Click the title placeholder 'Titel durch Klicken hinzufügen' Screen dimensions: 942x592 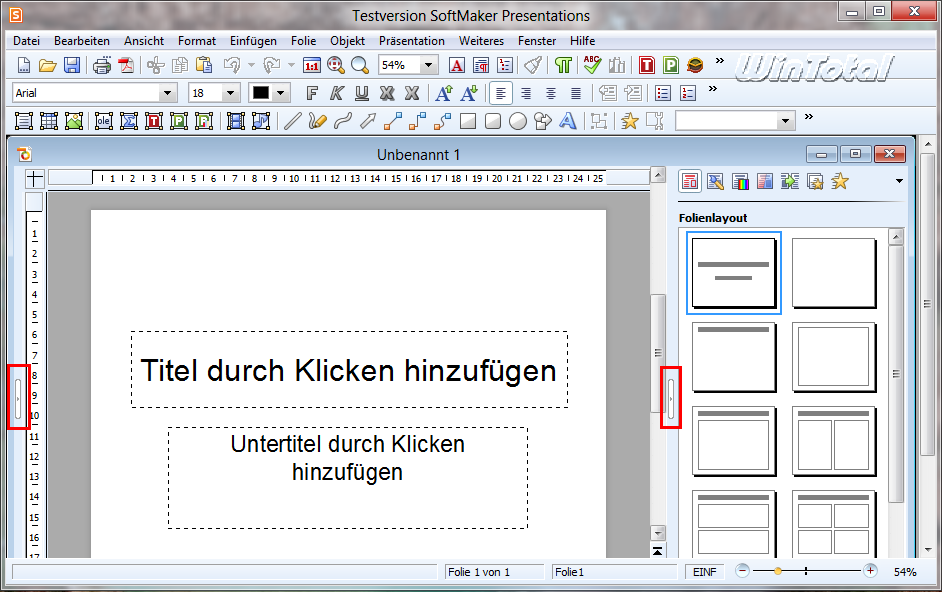pos(349,370)
